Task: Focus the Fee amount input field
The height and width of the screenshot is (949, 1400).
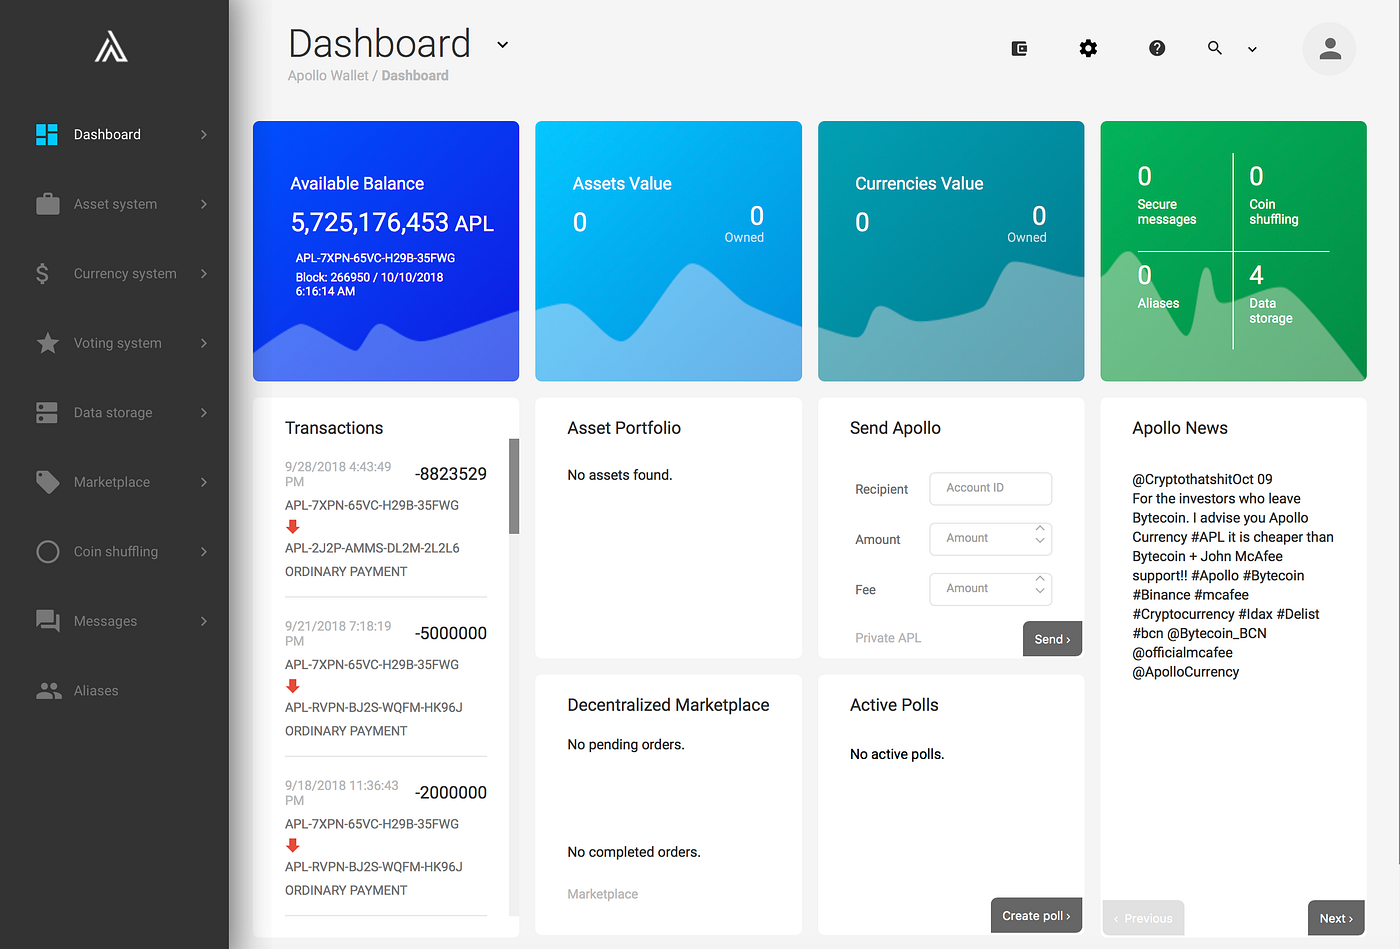Action: [x=991, y=589]
